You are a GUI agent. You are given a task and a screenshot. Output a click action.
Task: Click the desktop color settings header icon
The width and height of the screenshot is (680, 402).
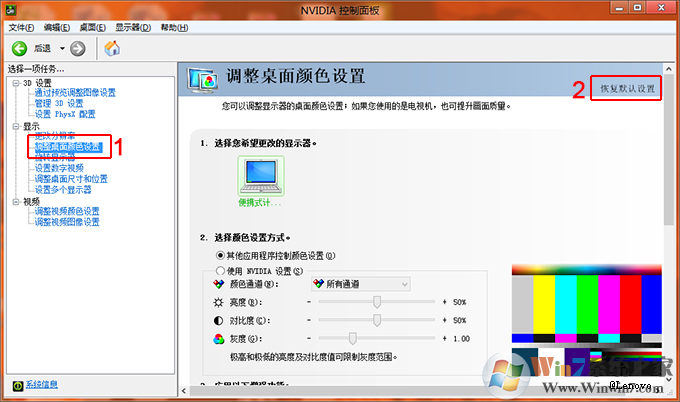(203, 81)
